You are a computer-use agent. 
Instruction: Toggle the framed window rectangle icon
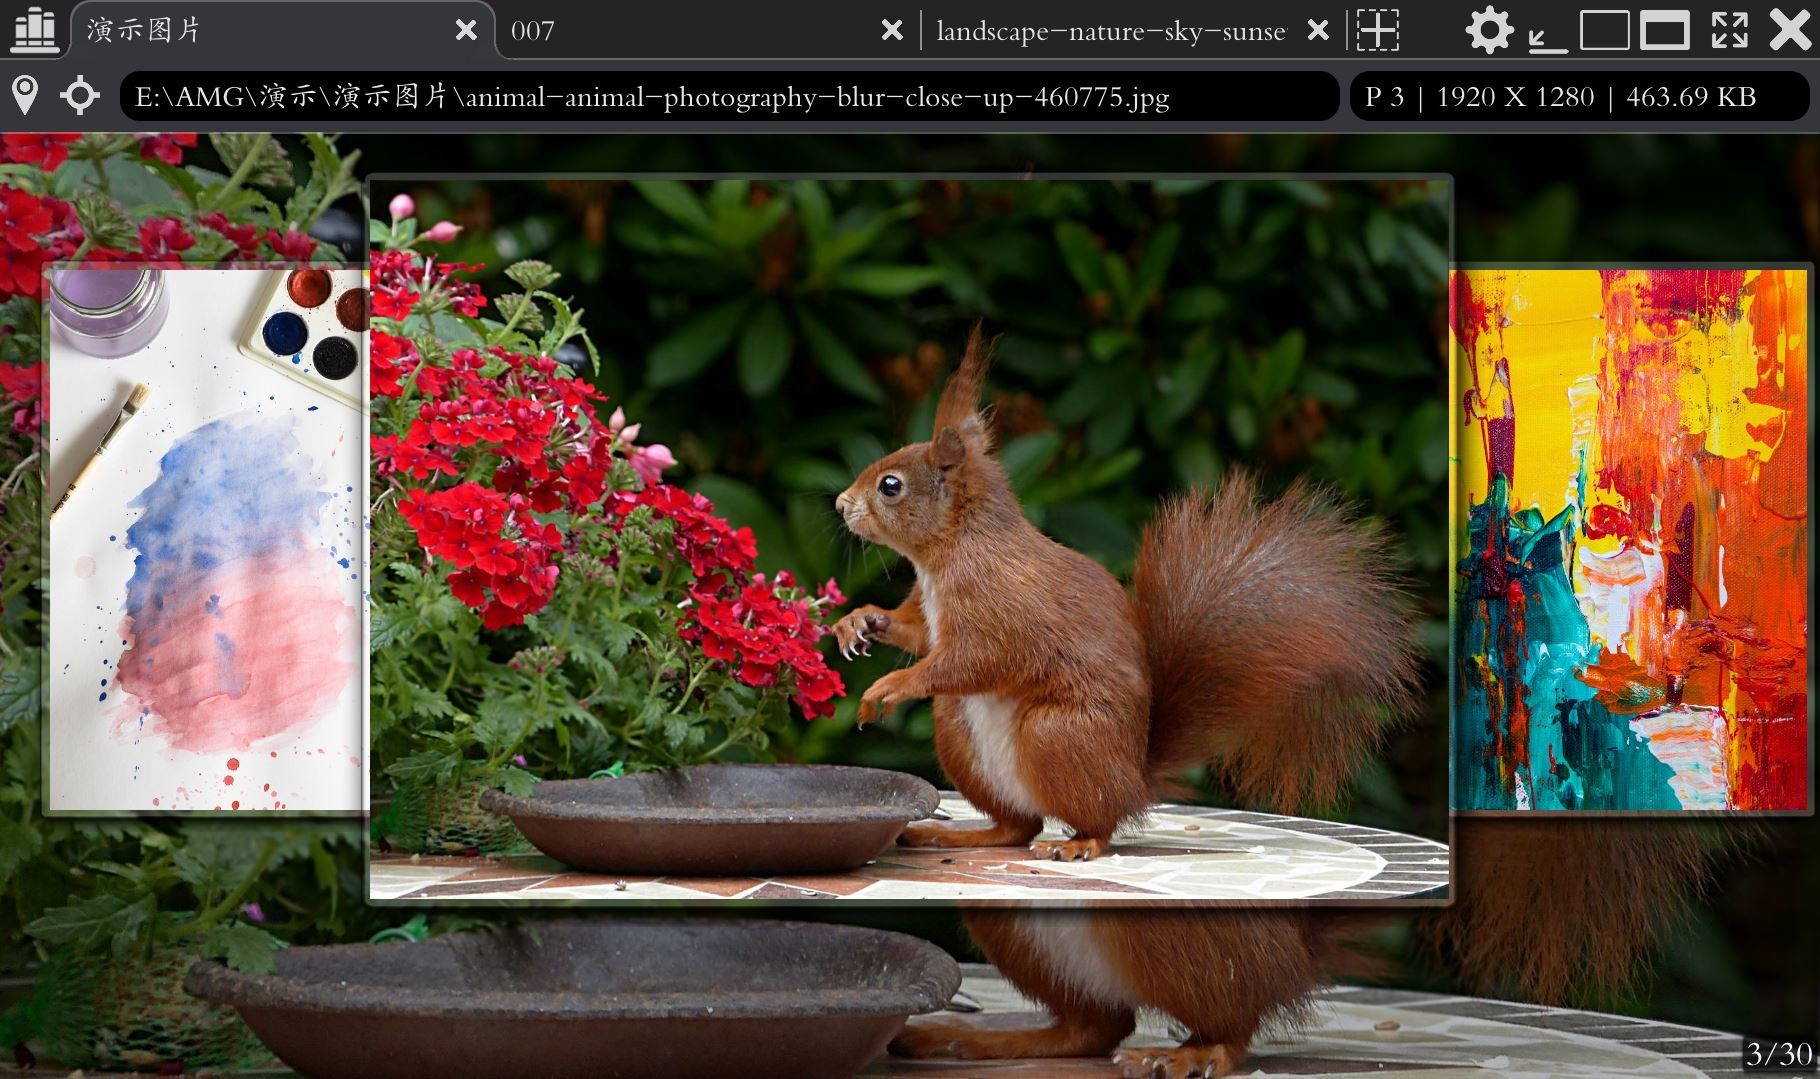1664,30
